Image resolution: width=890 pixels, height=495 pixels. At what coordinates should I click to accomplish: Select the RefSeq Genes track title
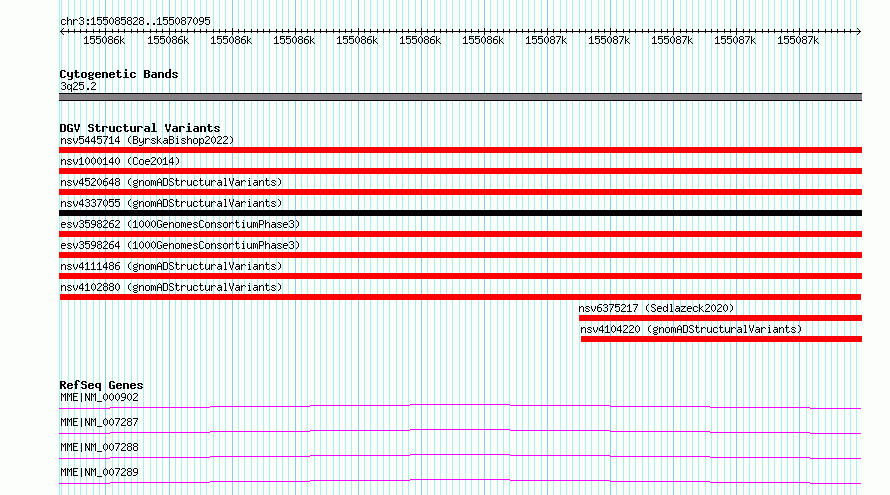coord(101,385)
